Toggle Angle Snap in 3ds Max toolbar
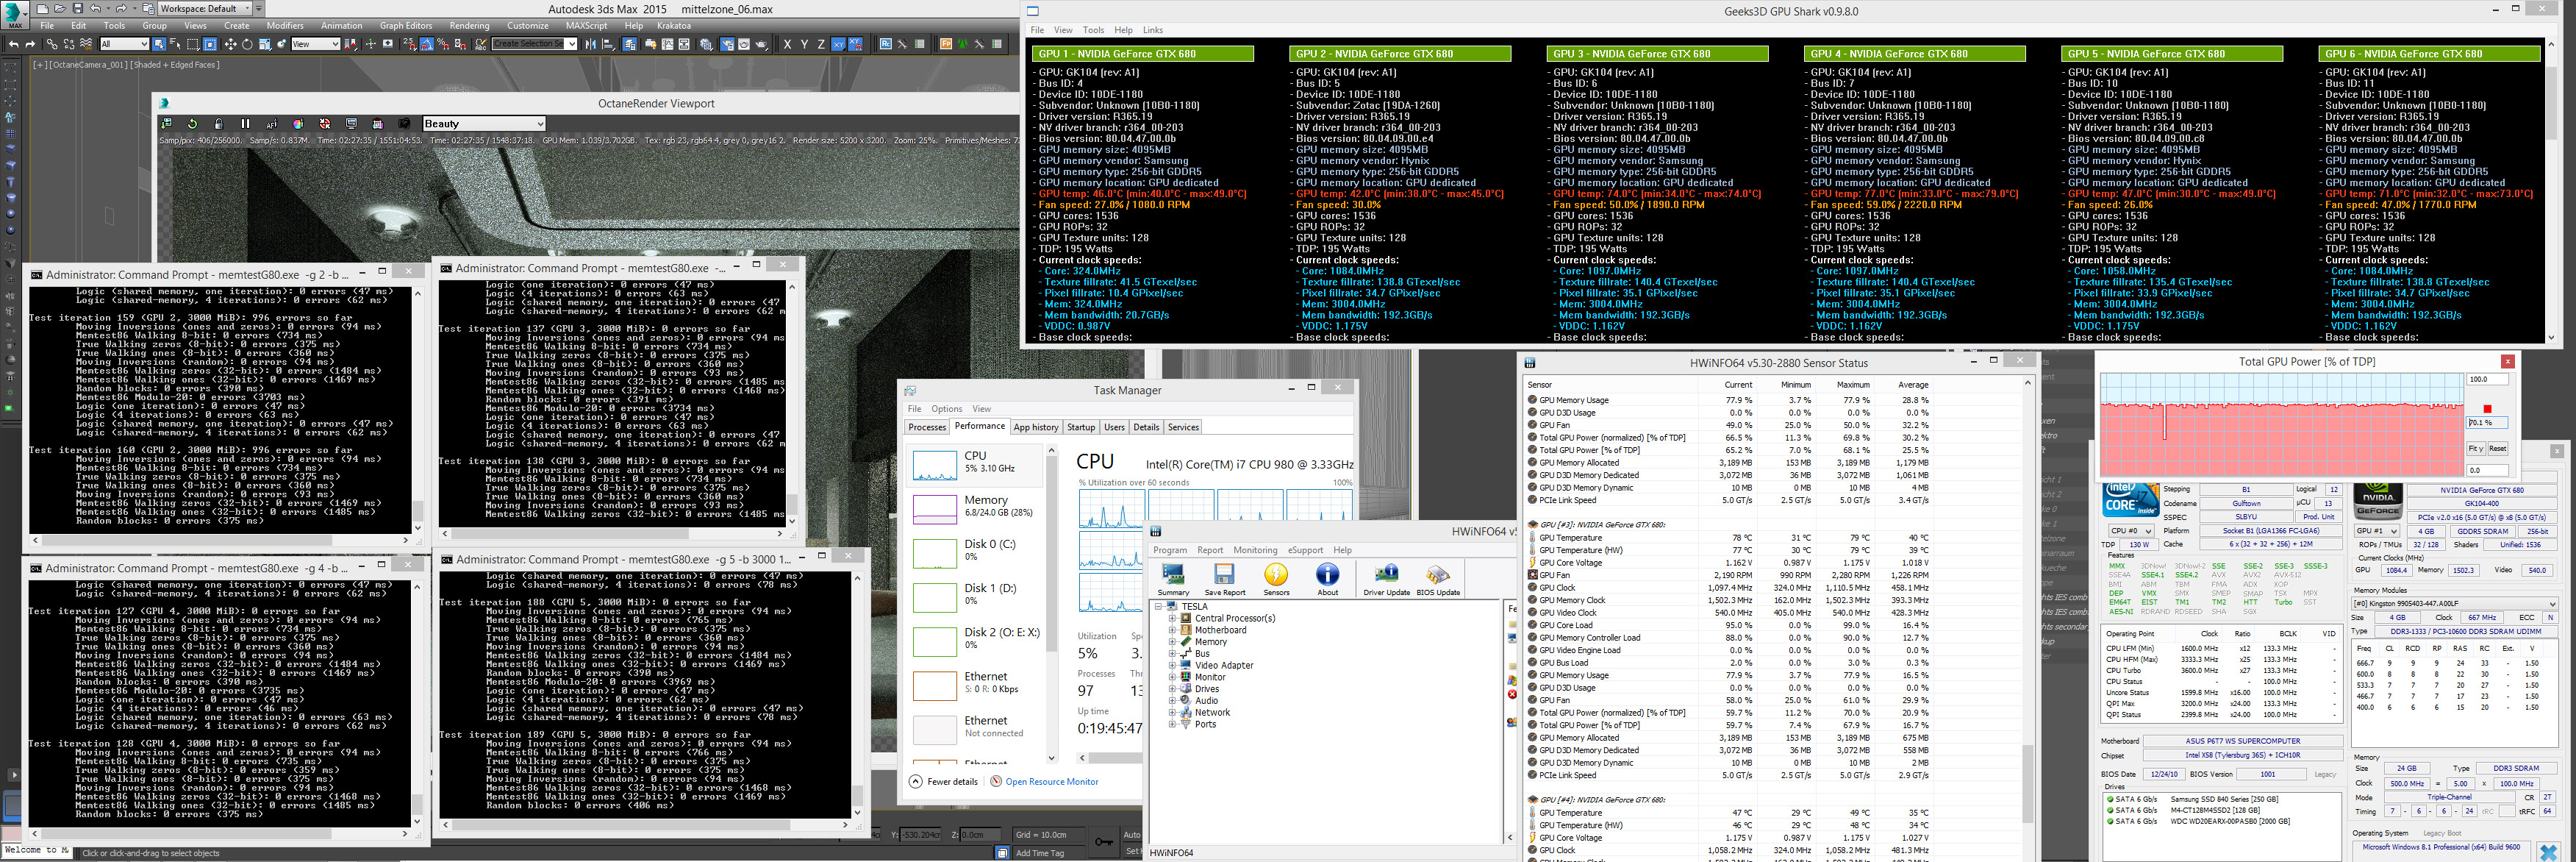Screen dimensions: 2576x862 (426, 44)
